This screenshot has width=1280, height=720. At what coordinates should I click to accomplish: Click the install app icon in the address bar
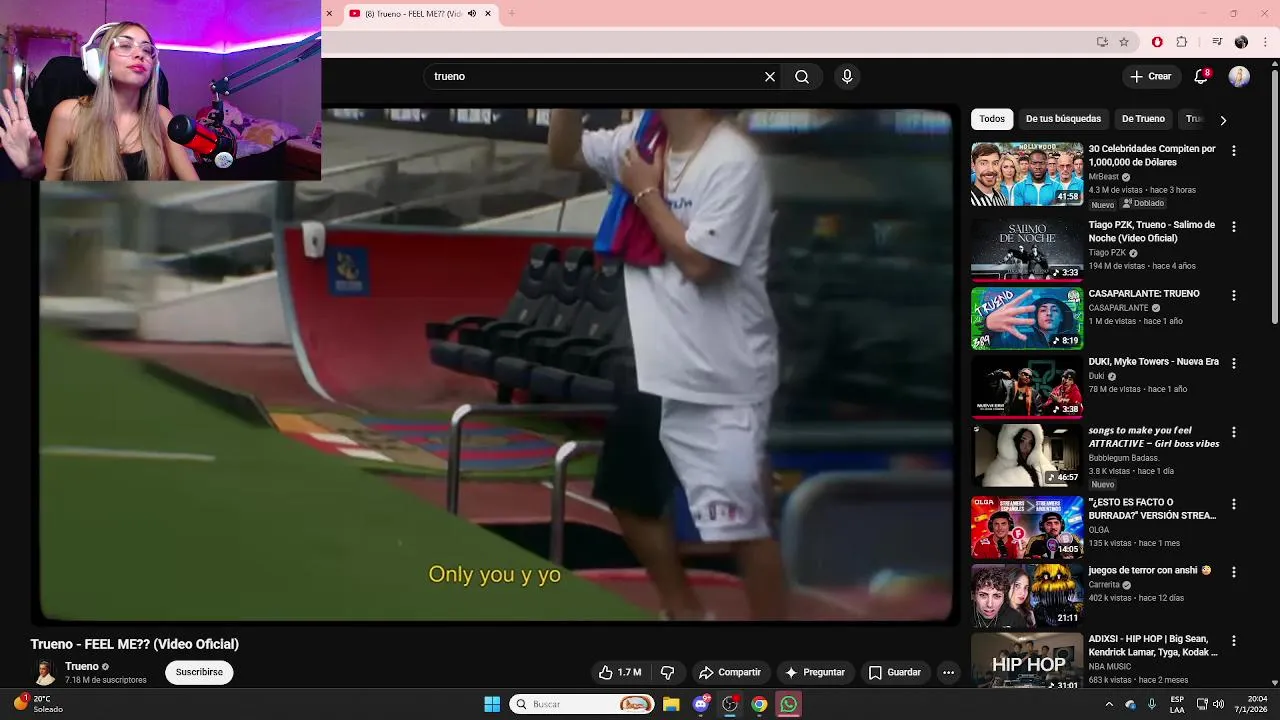tap(1102, 42)
